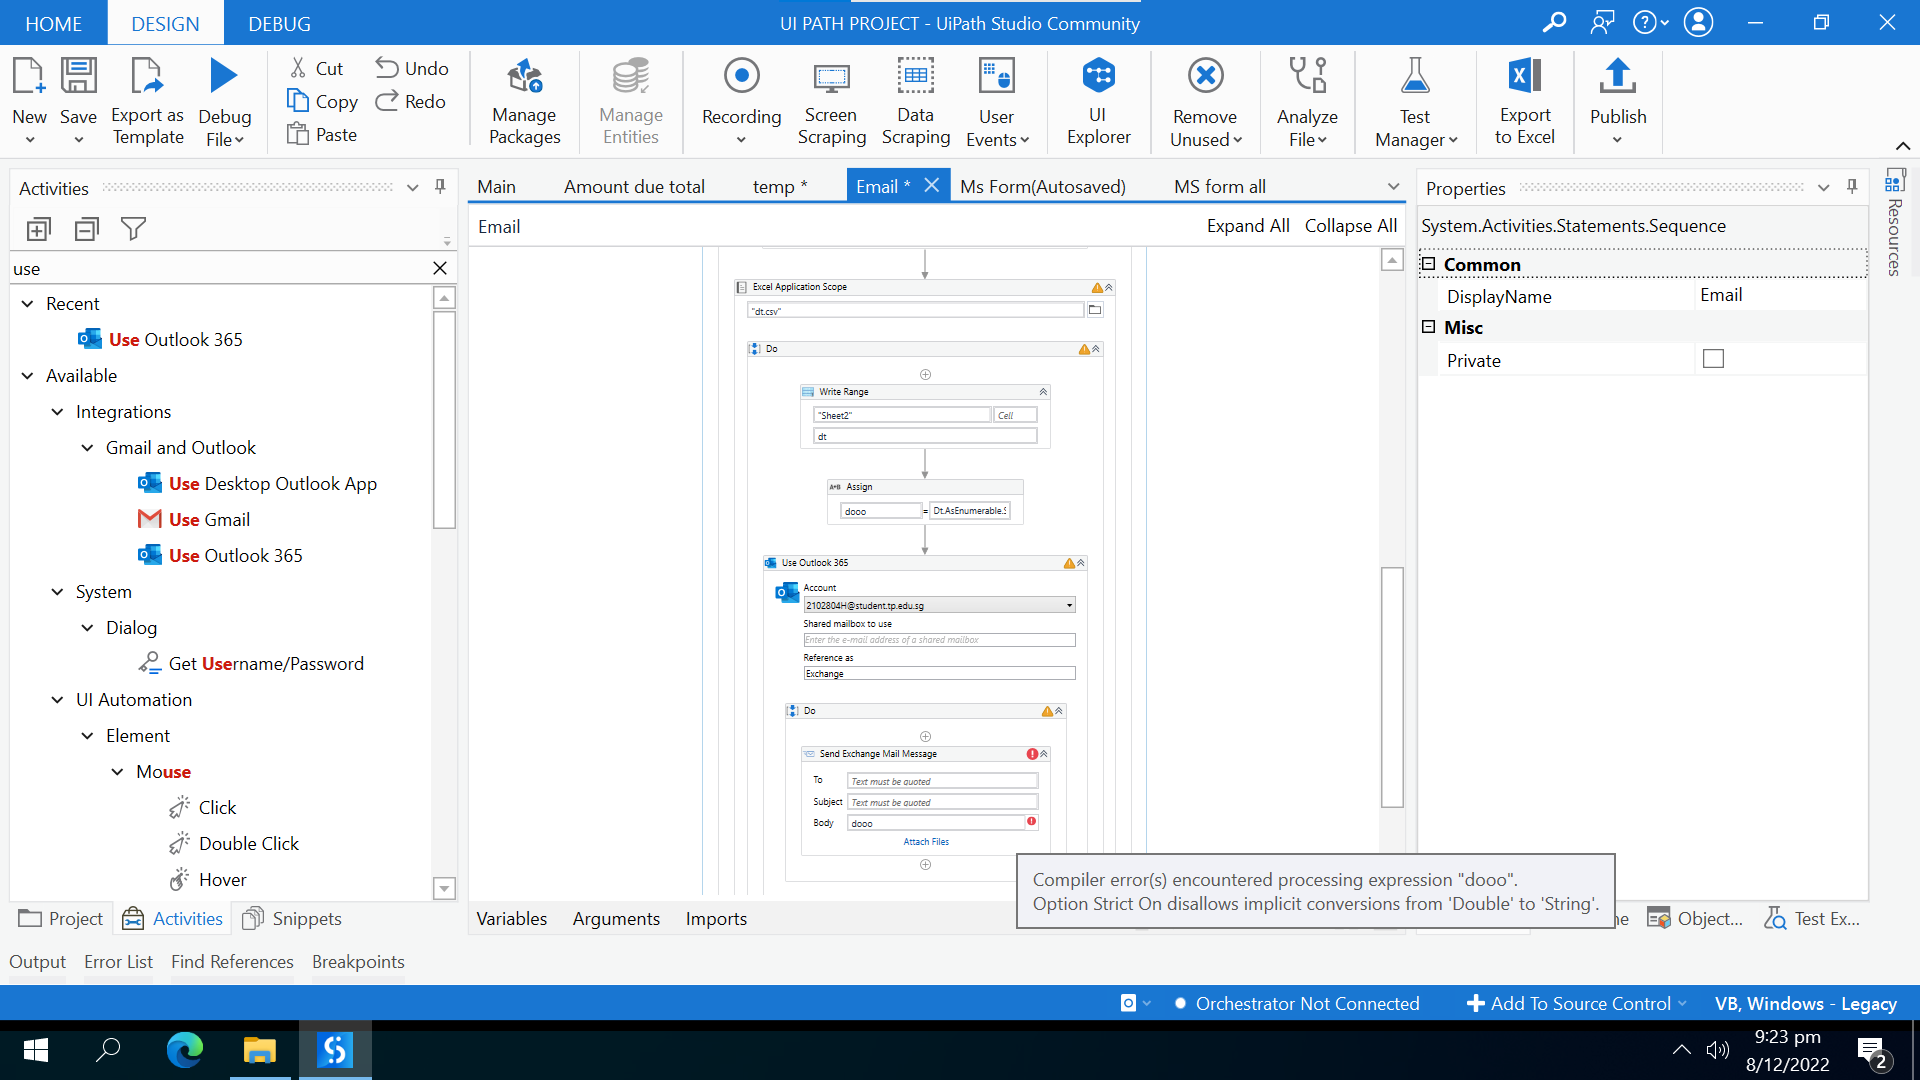Viewport: 1920px width, 1080px height.
Task: Open Manage Packages
Action: 524,77
